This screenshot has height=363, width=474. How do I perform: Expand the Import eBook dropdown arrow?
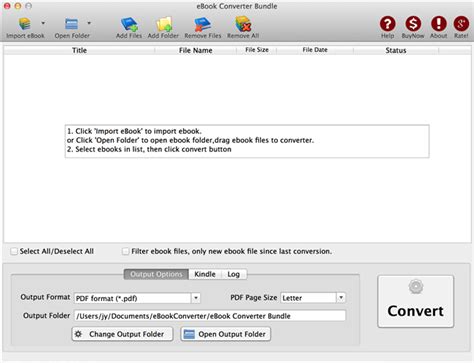(43, 23)
